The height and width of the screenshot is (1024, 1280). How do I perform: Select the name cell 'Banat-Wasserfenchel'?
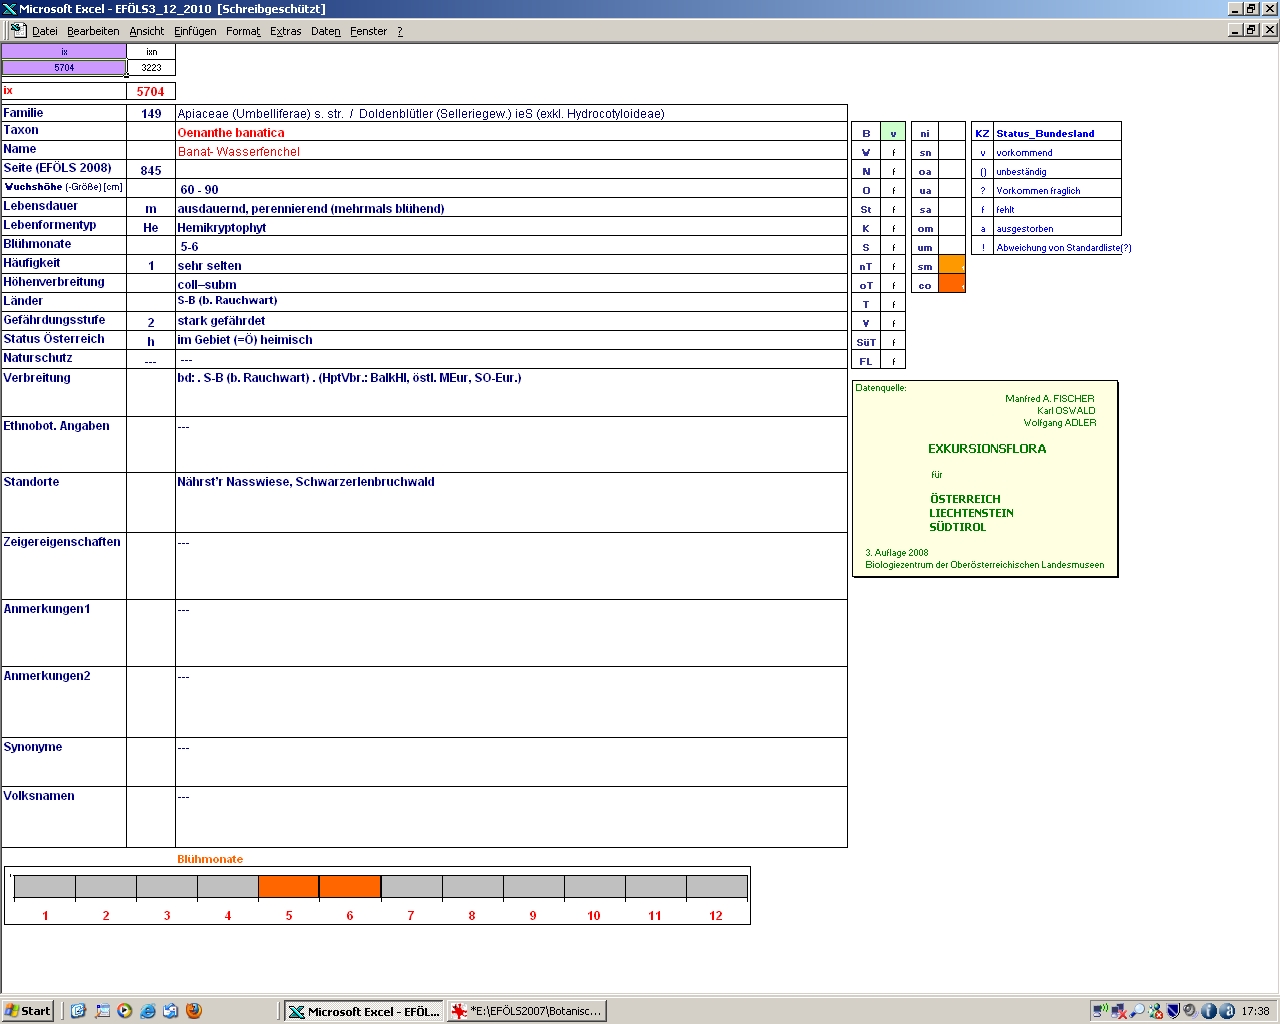(511, 151)
